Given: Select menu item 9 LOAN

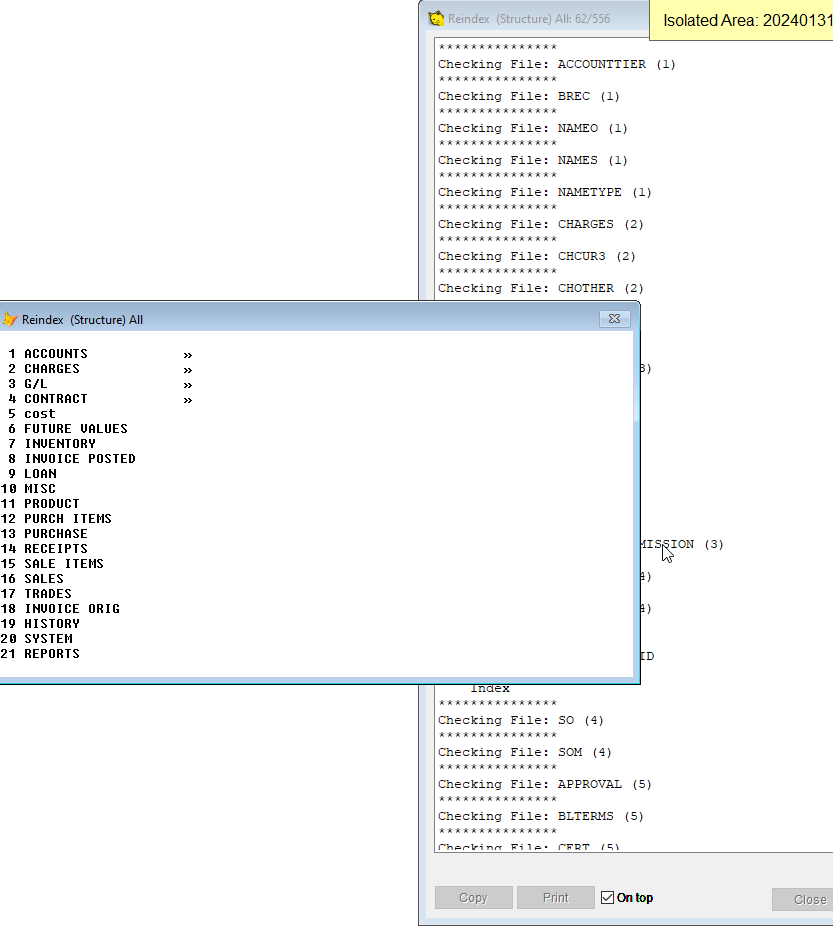Looking at the screenshot, I should tap(33, 474).
